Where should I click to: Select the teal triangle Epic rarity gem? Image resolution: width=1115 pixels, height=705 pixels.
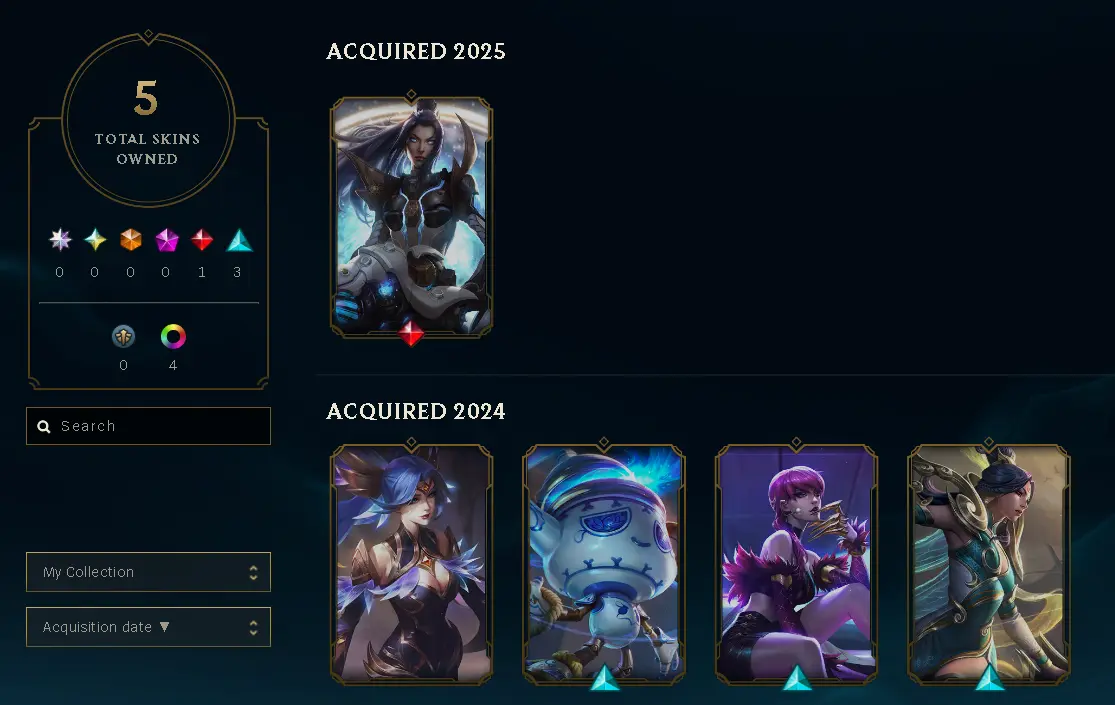click(239, 240)
